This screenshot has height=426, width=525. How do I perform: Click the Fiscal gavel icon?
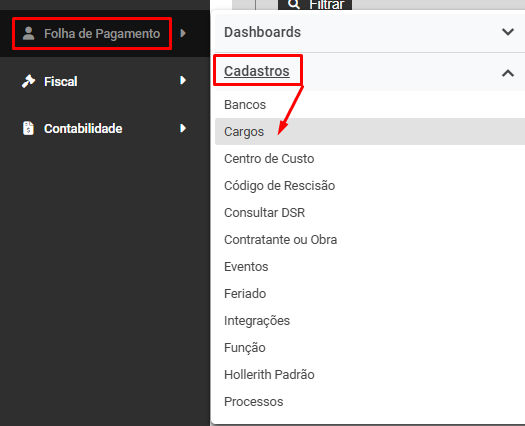point(28,81)
